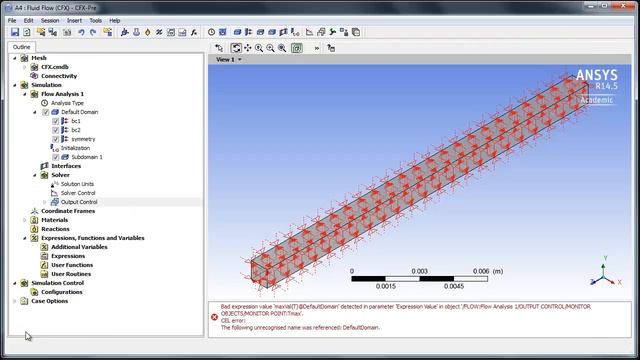The width and height of the screenshot is (640, 360).
Task: Collapse the Mesh tree node
Action: [x=15, y=58]
